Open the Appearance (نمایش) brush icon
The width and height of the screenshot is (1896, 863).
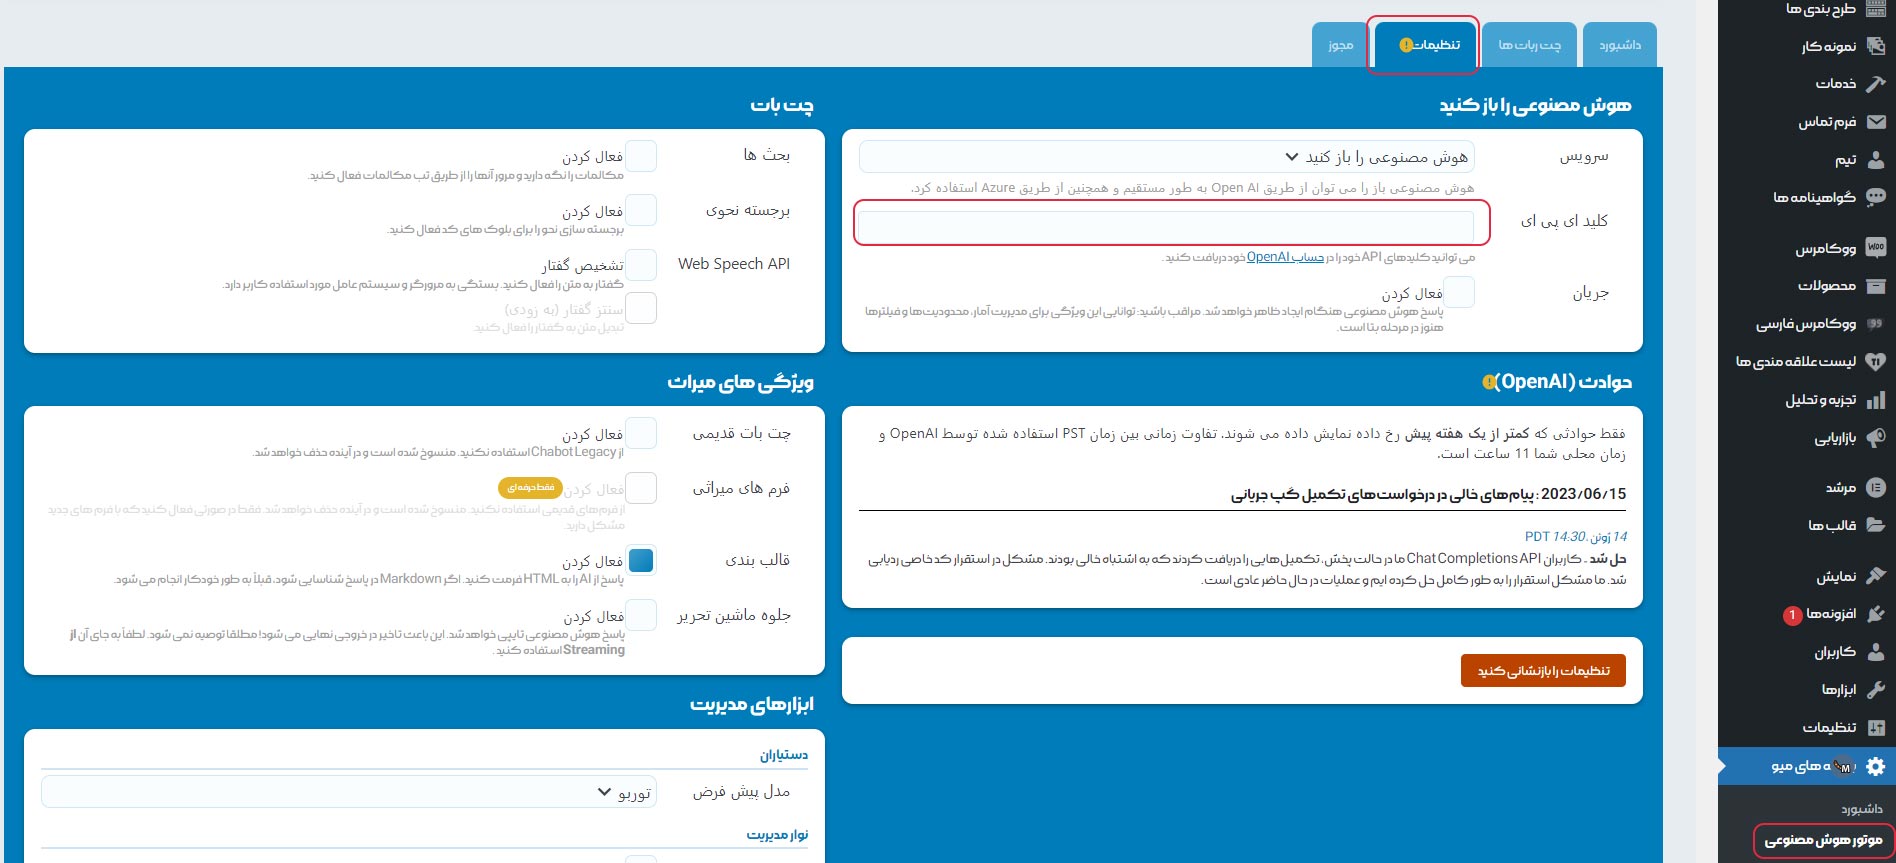(x=1876, y=576)
